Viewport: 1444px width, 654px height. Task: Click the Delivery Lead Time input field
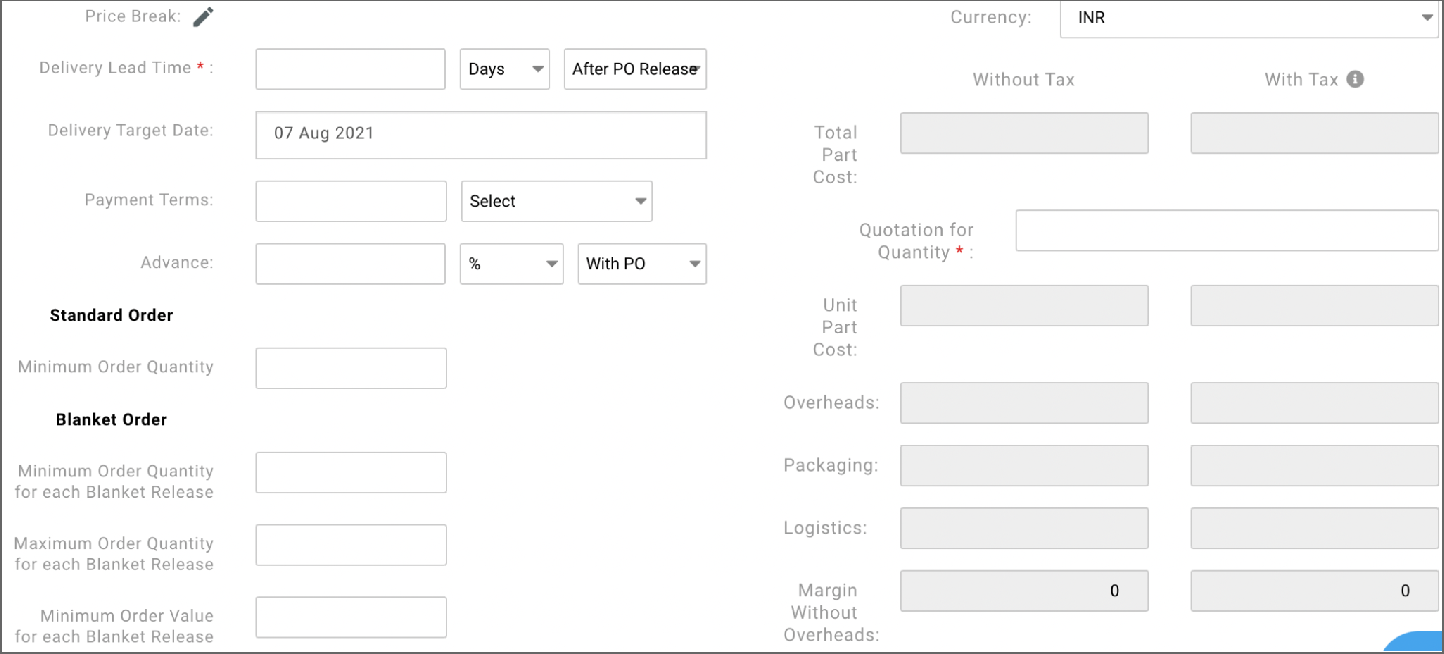coord(350,69)
